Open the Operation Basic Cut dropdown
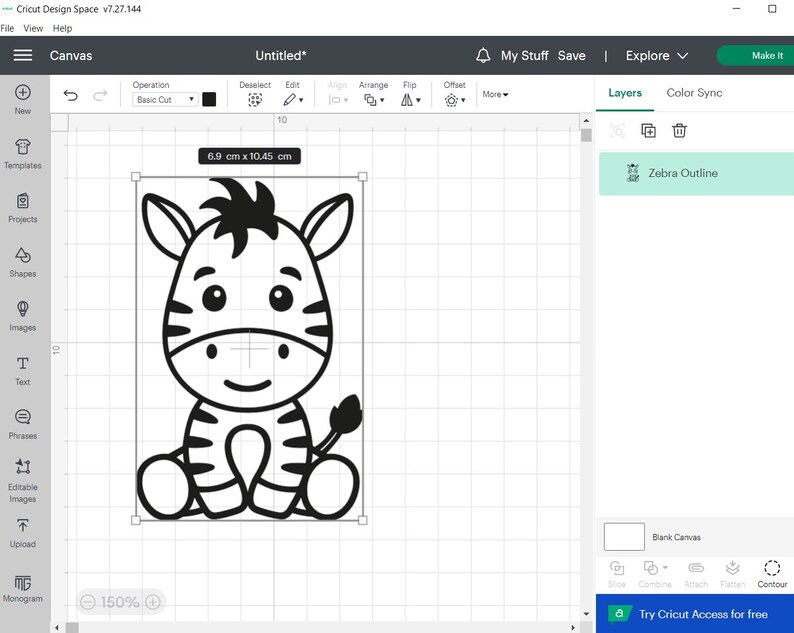794x633 pixels. pyautogui.click(x=165, y=100)
